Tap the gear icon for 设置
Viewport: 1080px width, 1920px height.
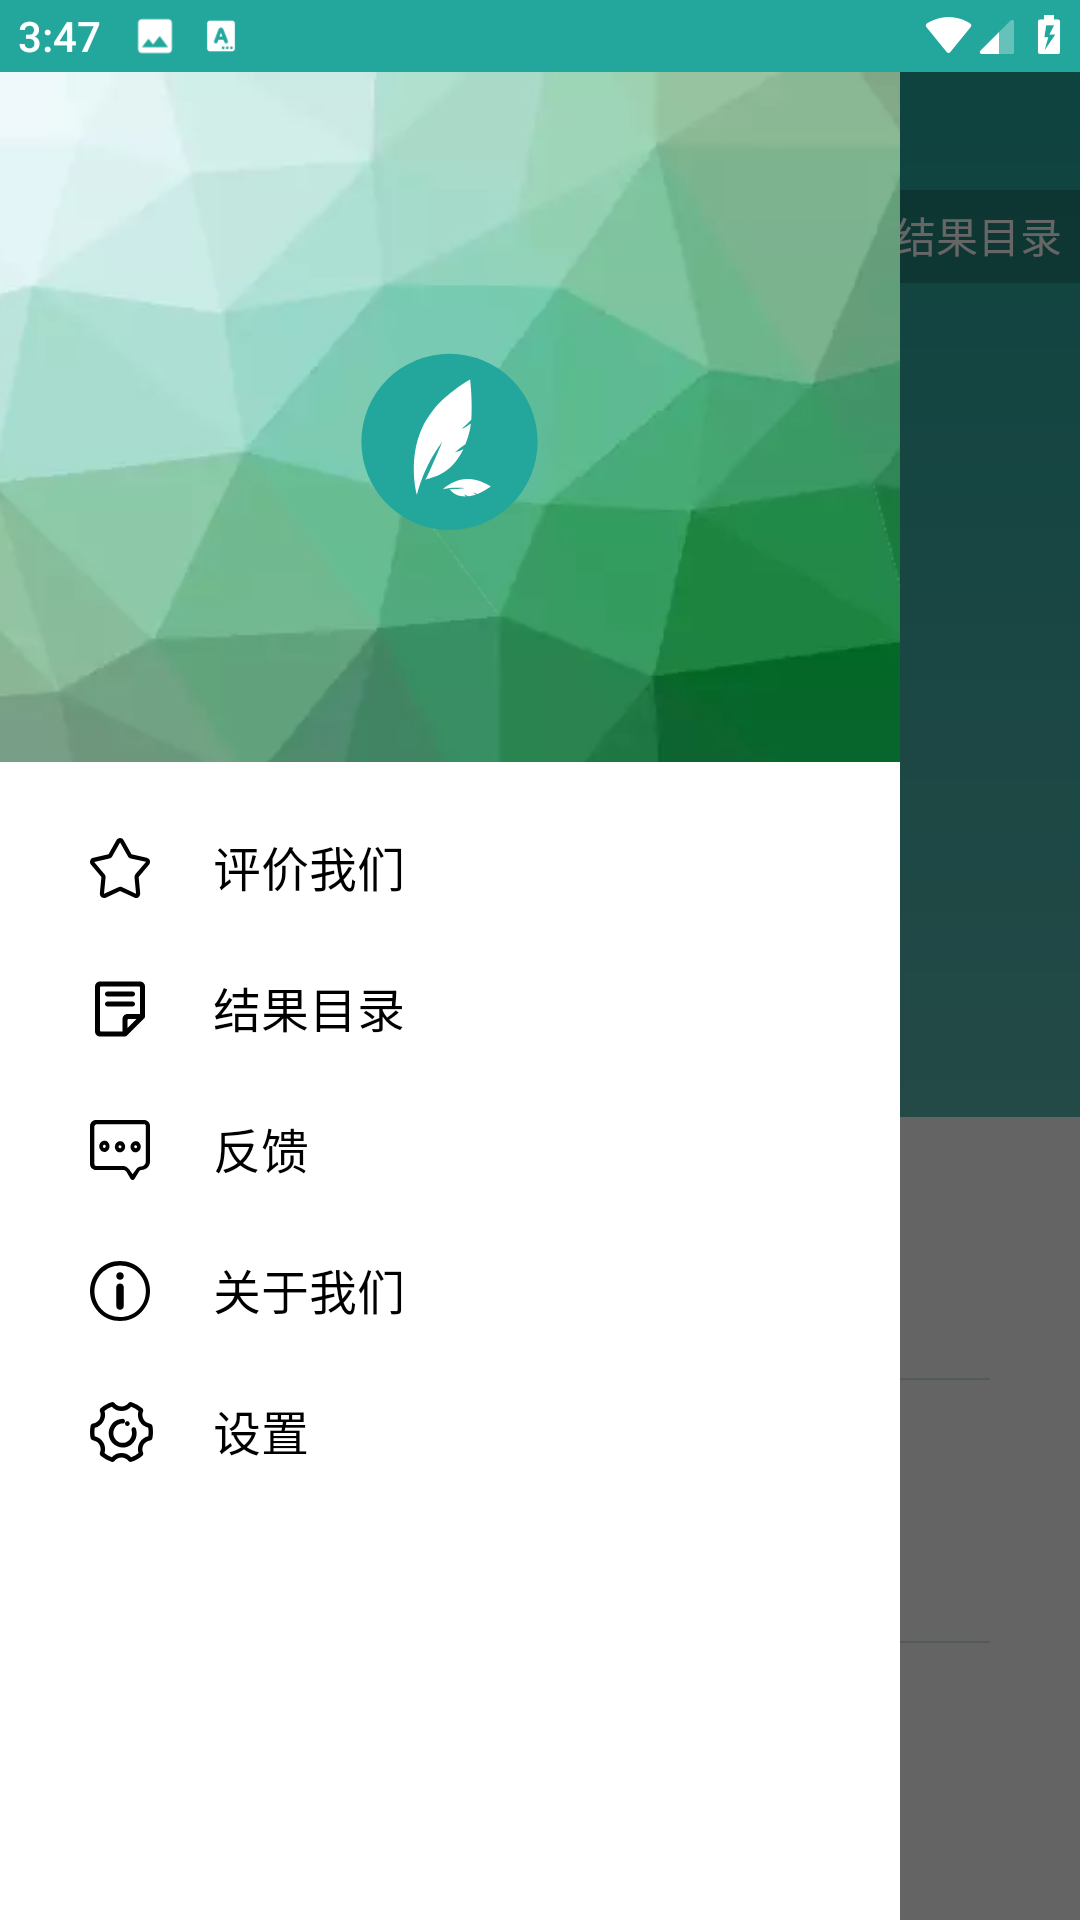[x=121, y=1432]
